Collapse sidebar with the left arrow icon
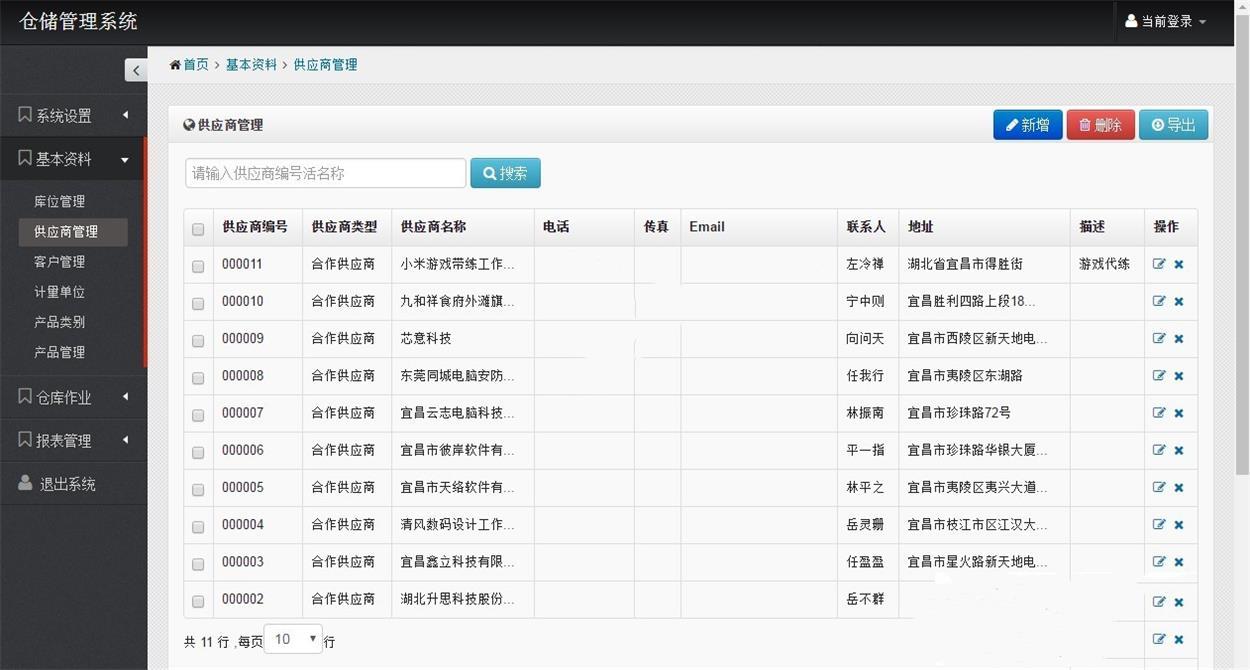The image size is (1250, 670). [136, 70]
